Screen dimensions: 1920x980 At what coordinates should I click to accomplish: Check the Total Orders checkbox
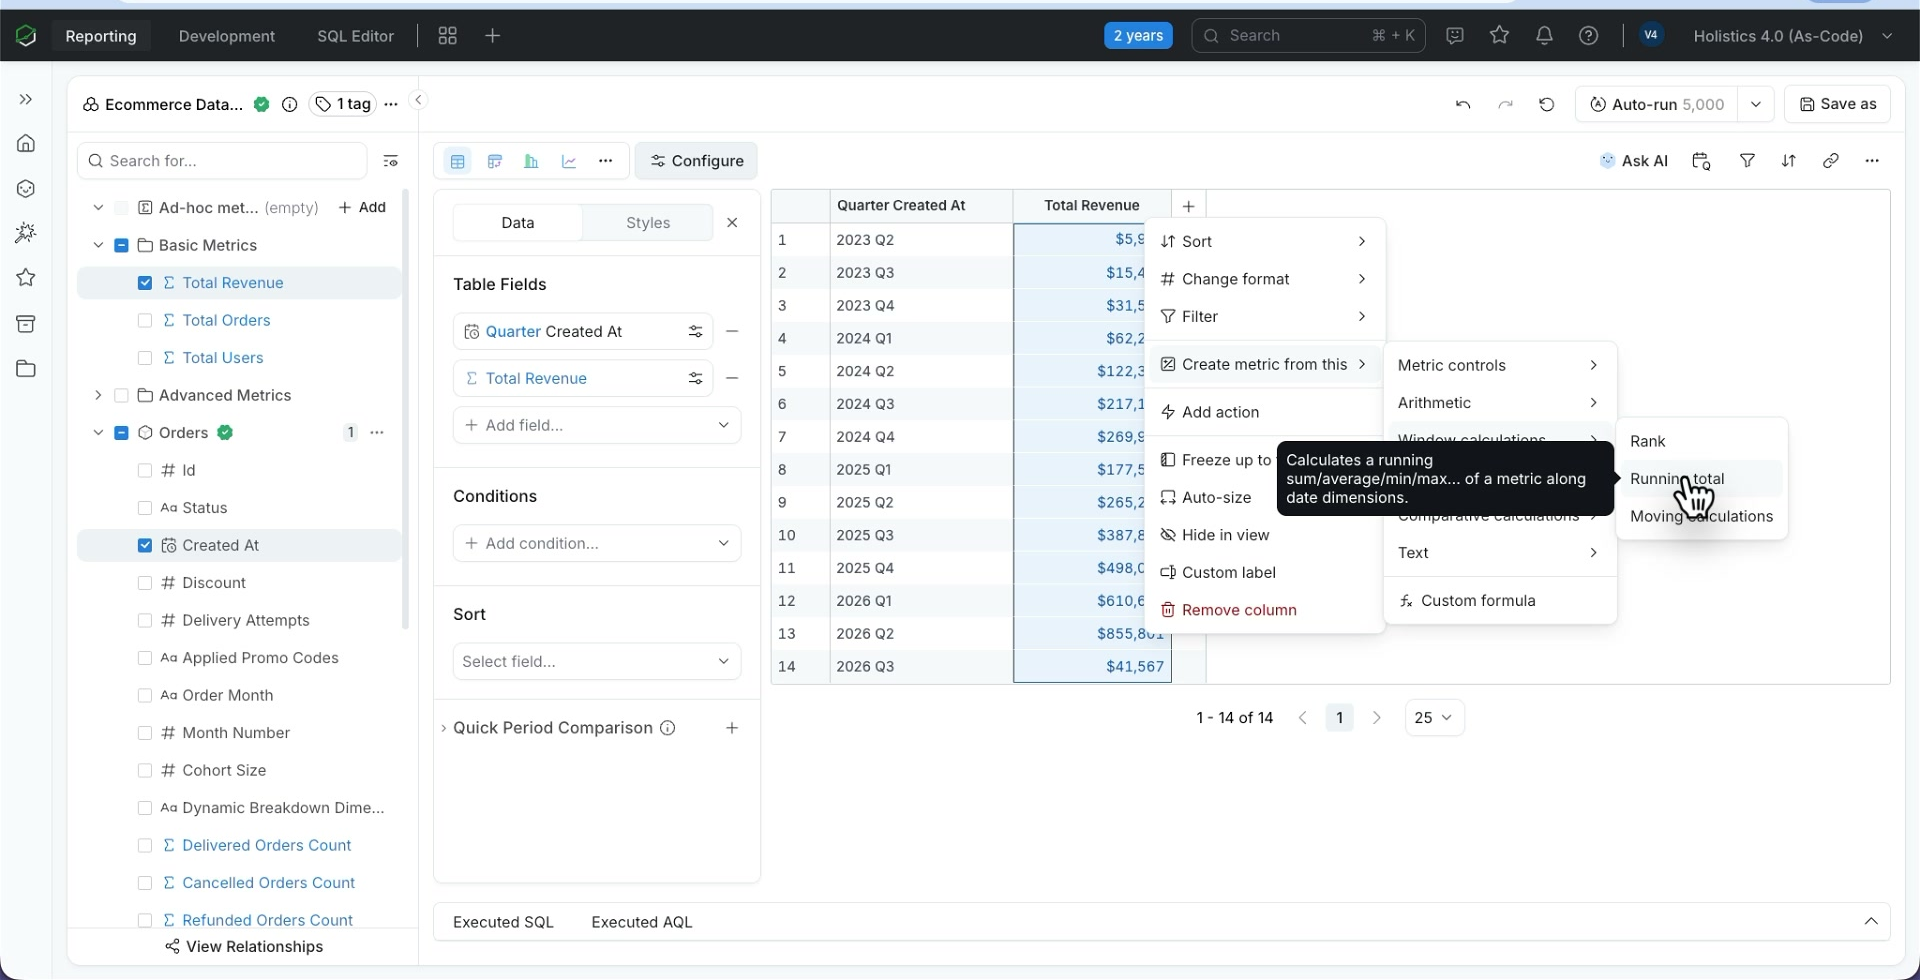tap(145, 320)
